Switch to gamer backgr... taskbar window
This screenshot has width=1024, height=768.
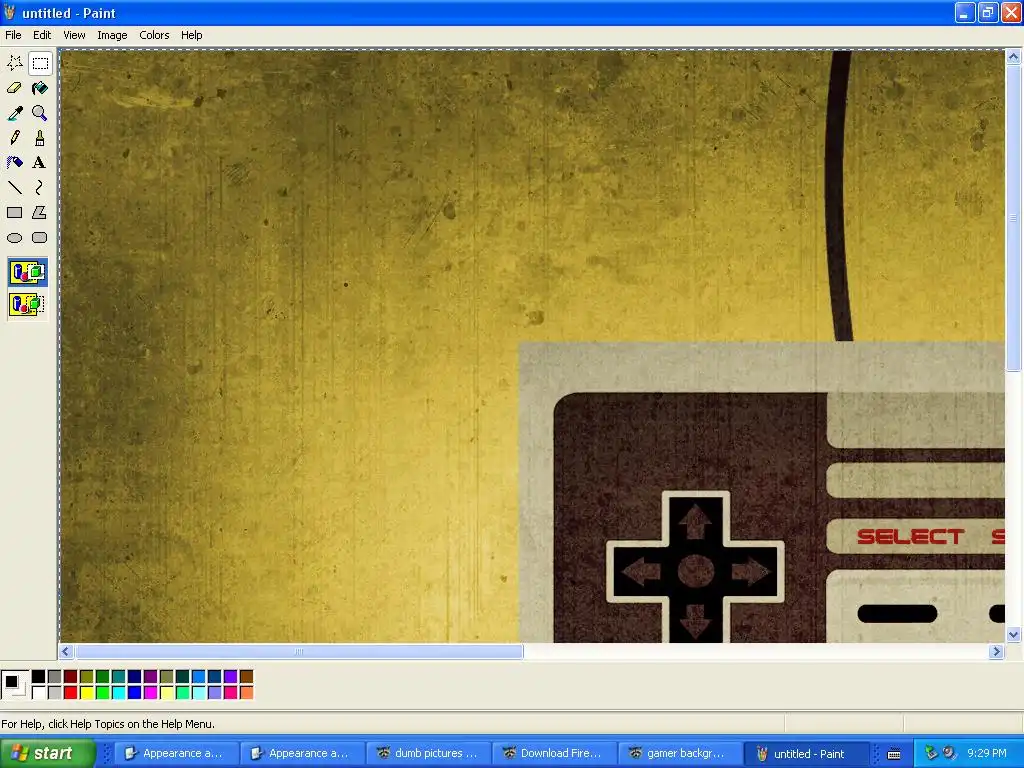click(x=680, y=754)
